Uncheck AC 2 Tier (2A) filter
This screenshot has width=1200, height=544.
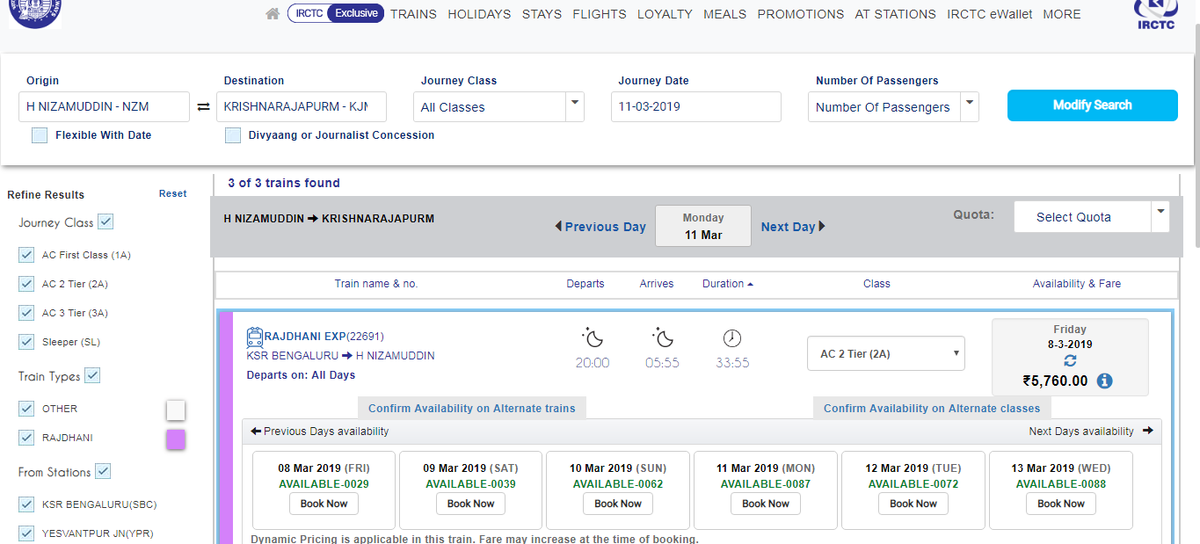coord(27,284)
